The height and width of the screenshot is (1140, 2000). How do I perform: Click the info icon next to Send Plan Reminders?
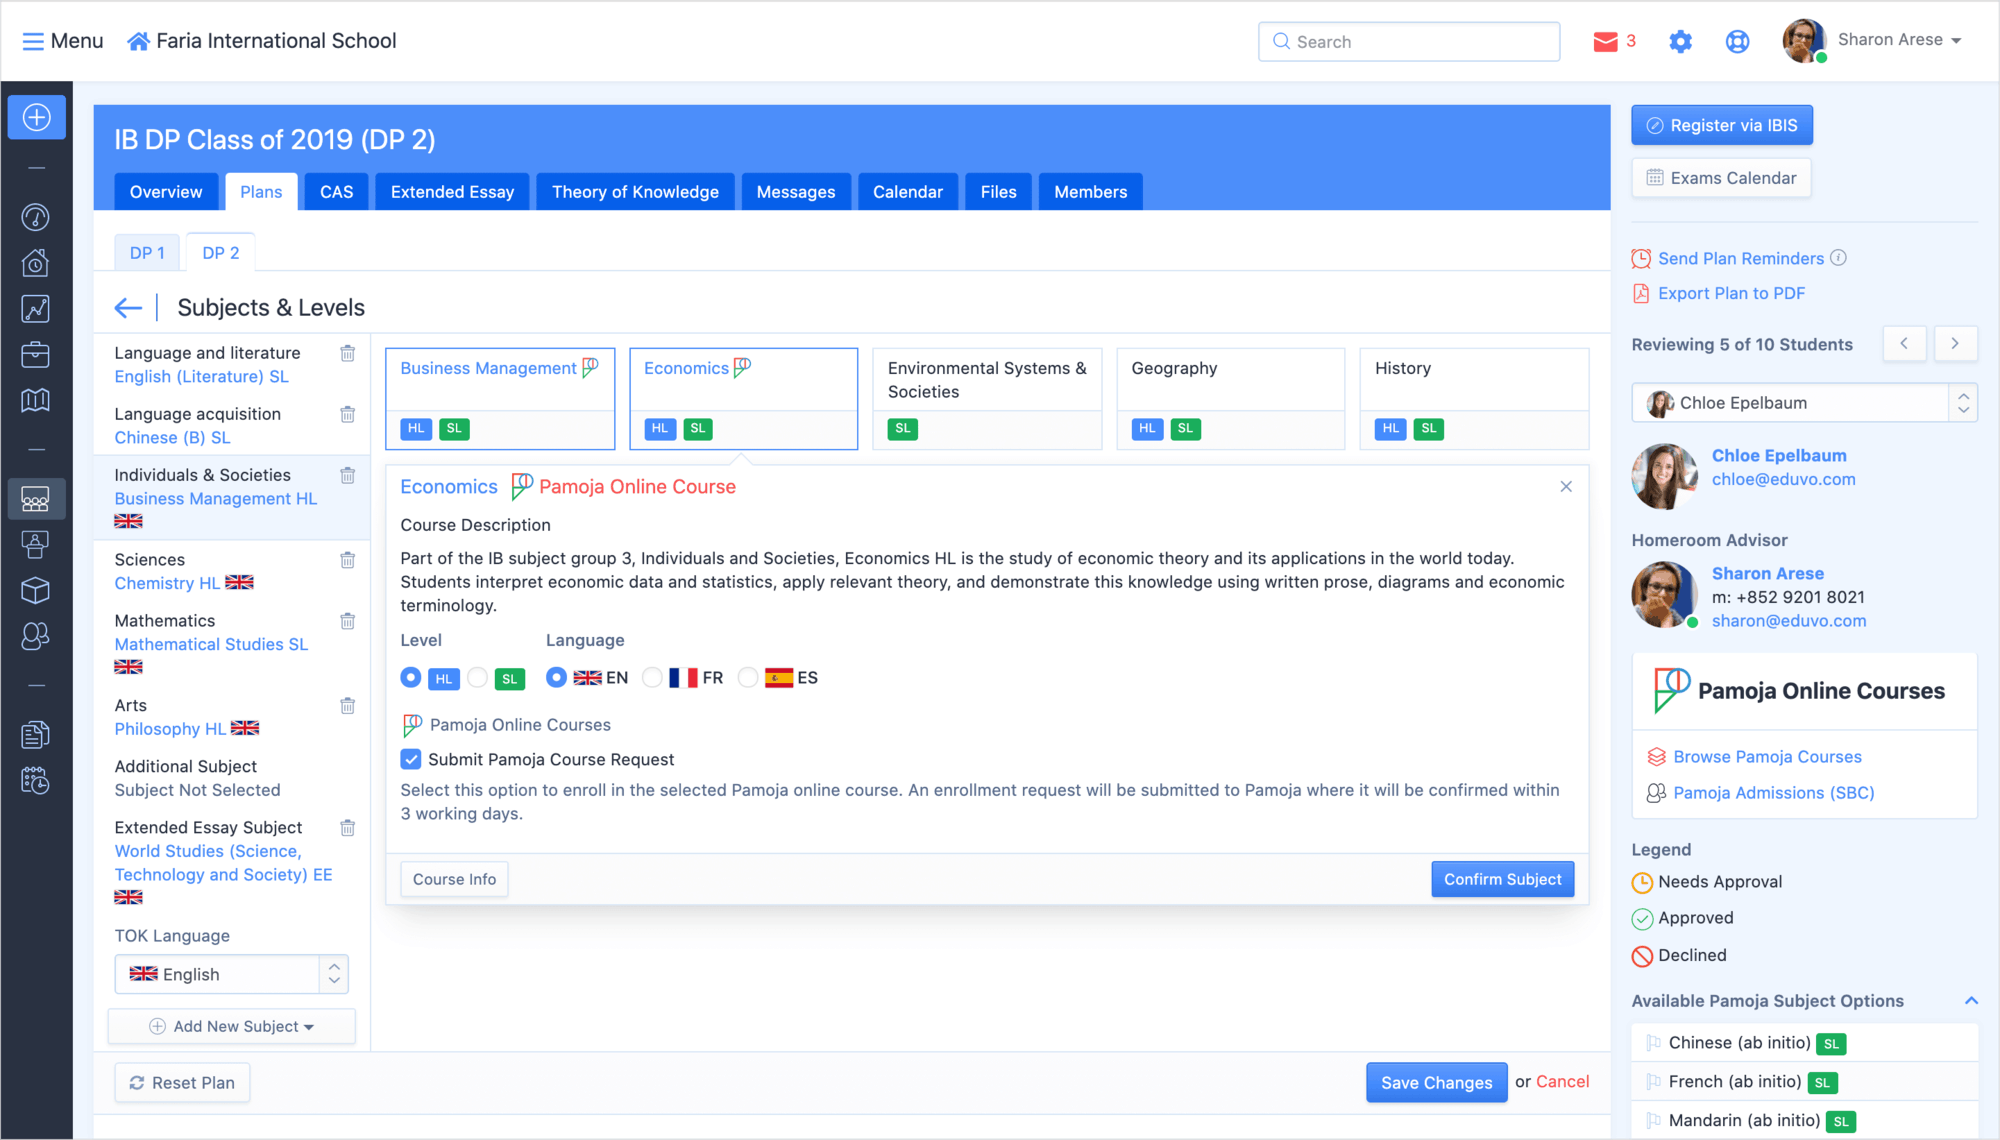[1838, 258]
